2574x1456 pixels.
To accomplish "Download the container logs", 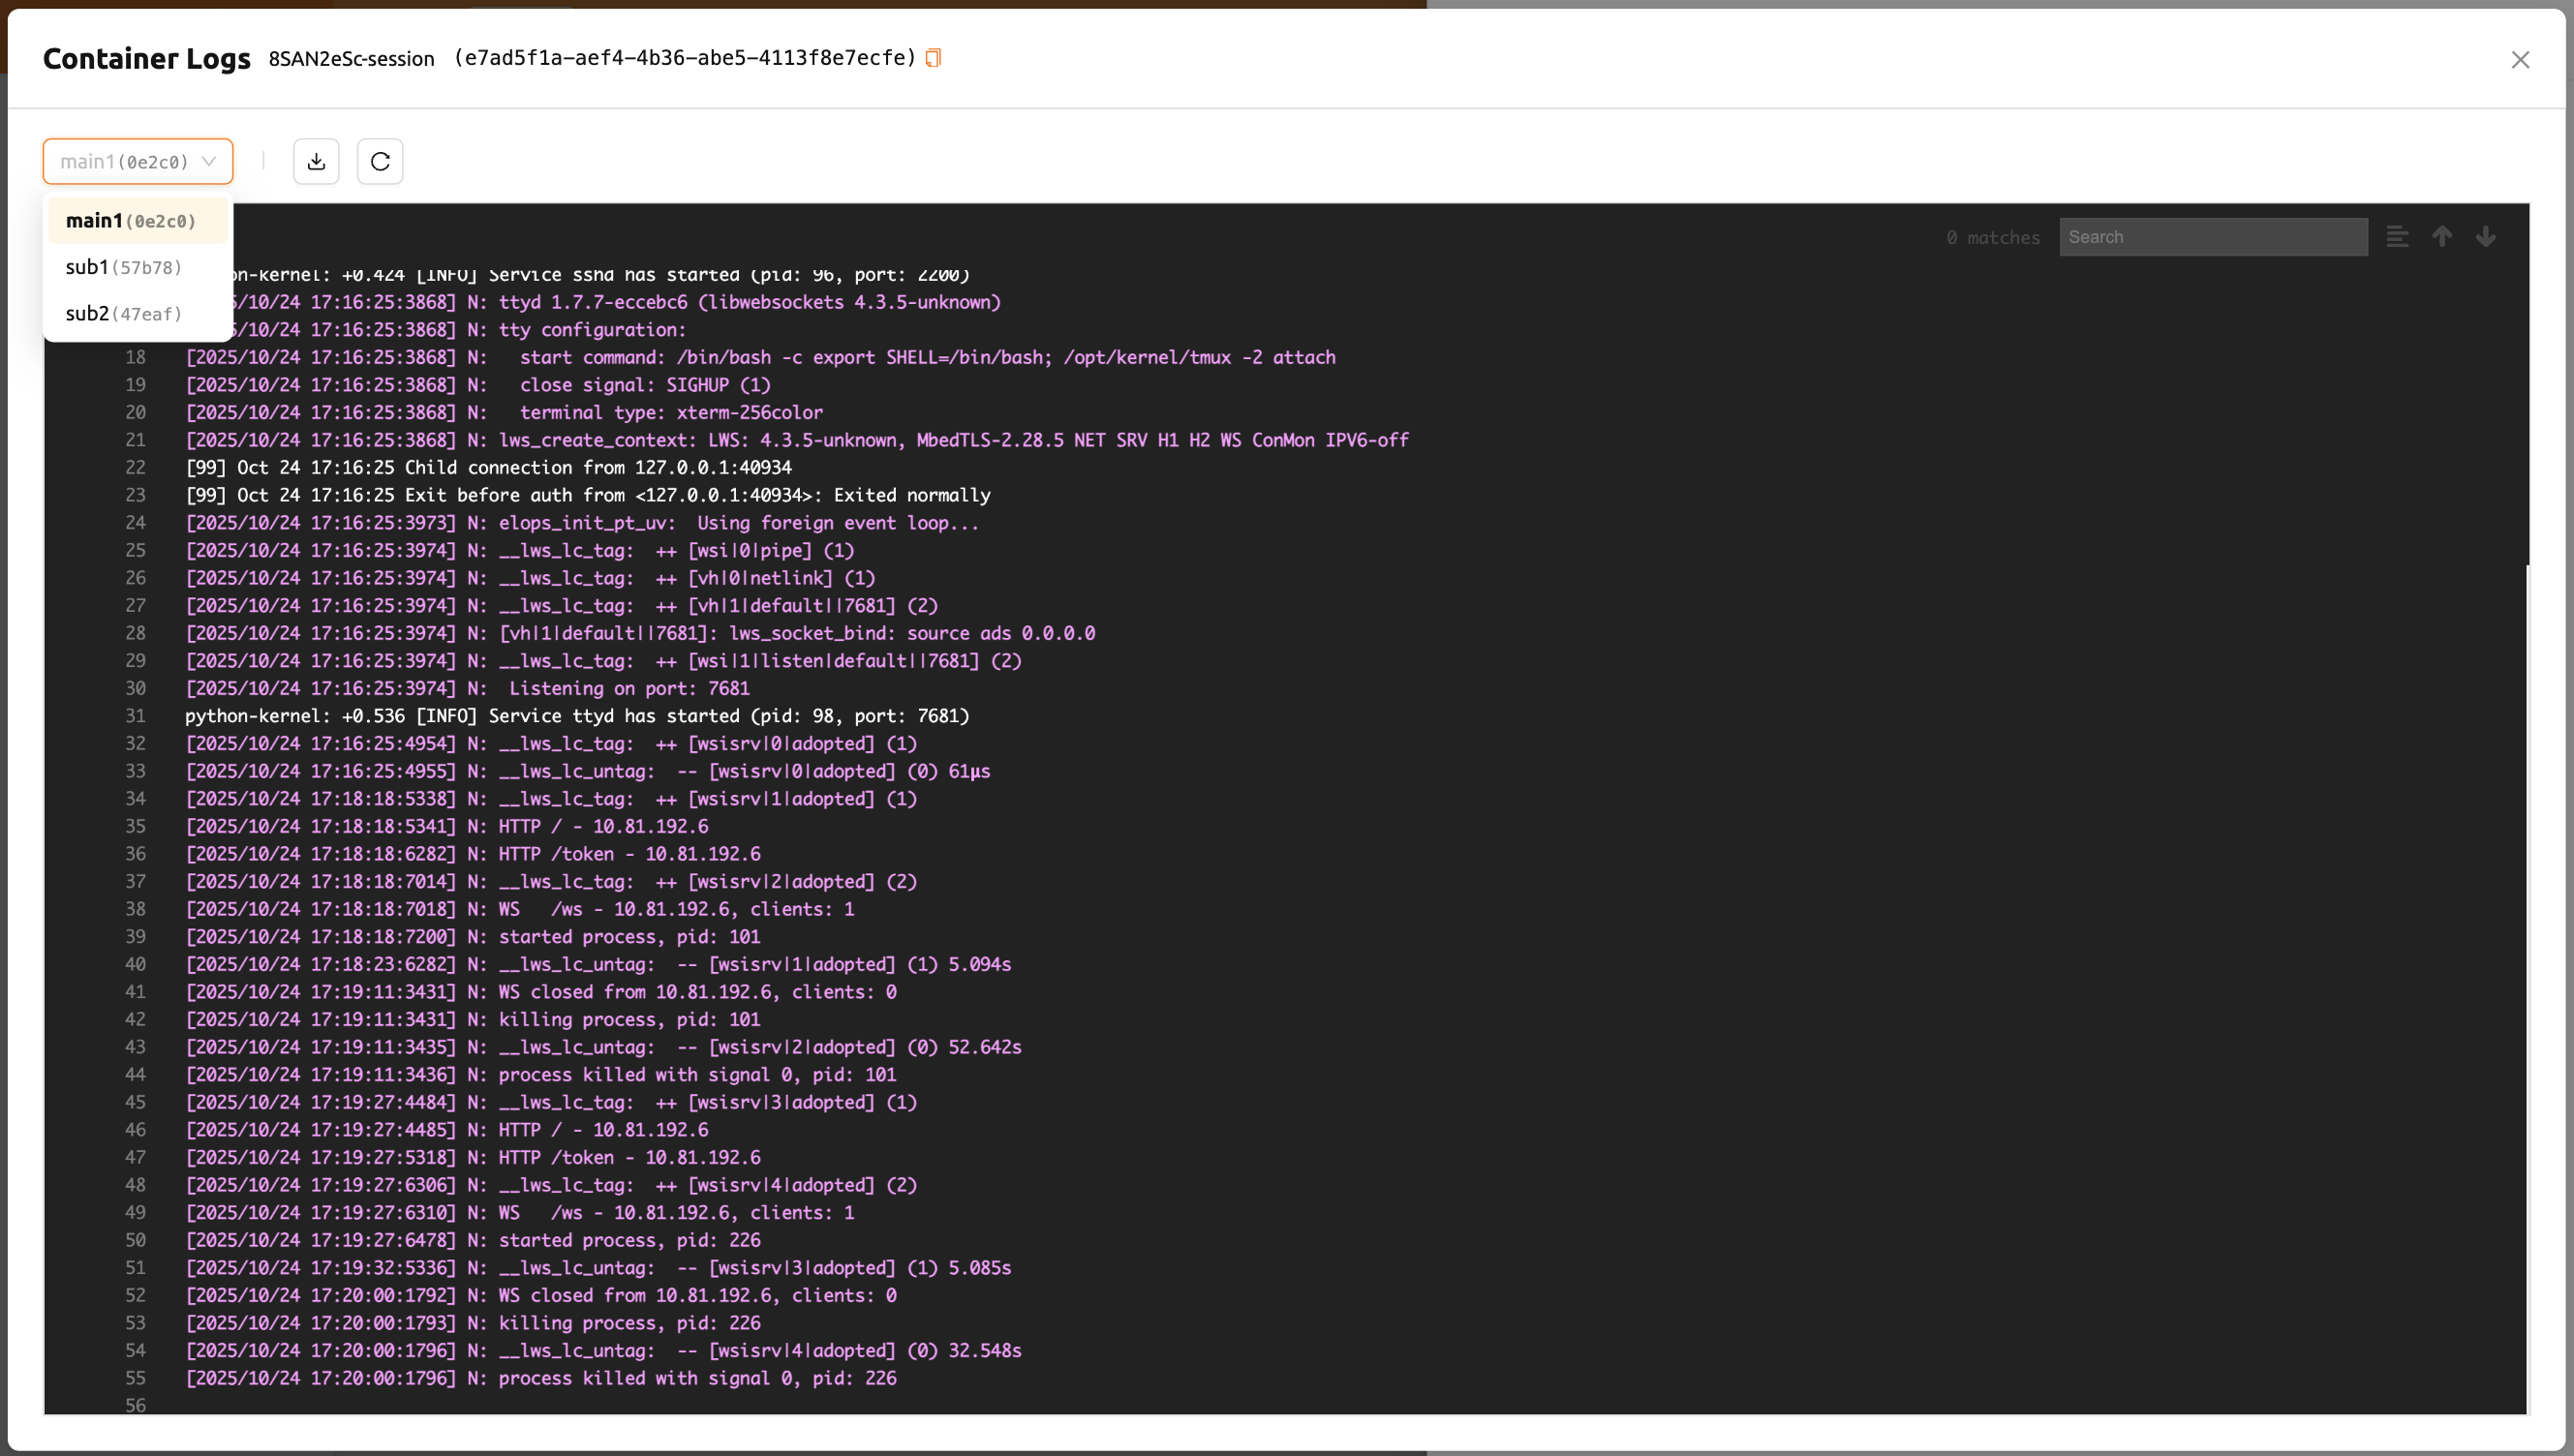I will coord(316,161).
